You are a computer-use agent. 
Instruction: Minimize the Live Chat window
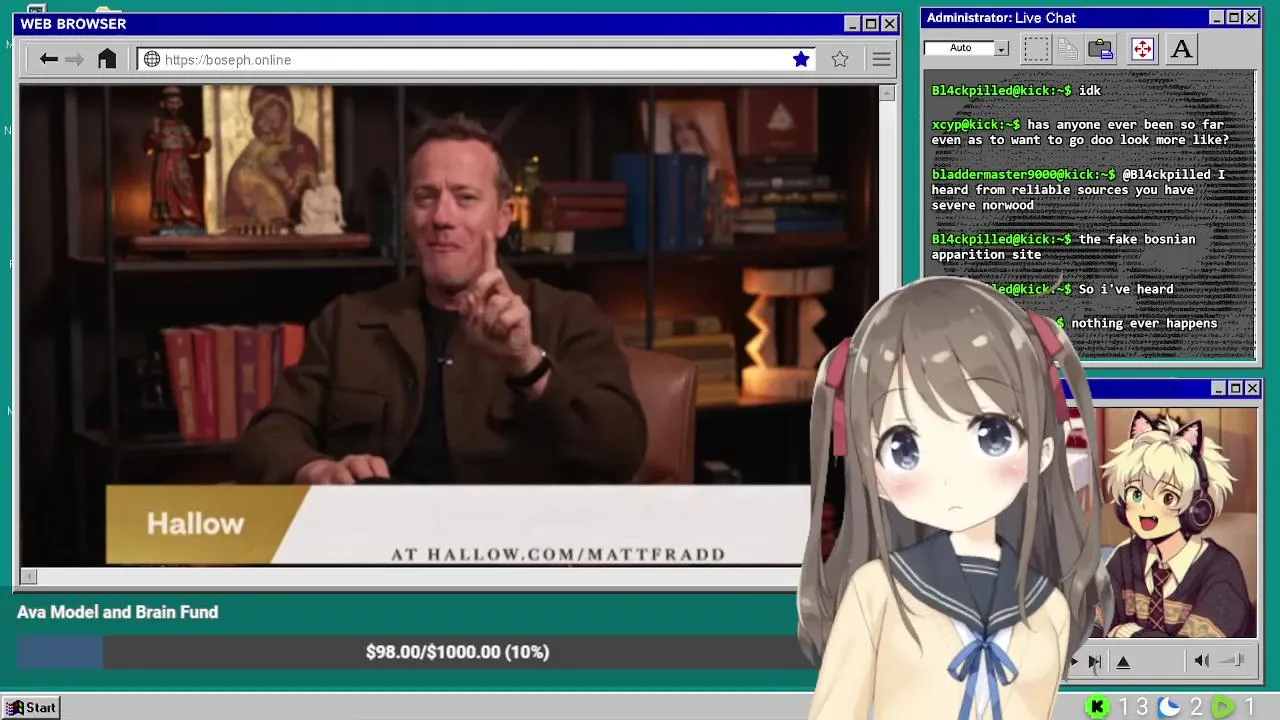click(x=1217, y=18)
